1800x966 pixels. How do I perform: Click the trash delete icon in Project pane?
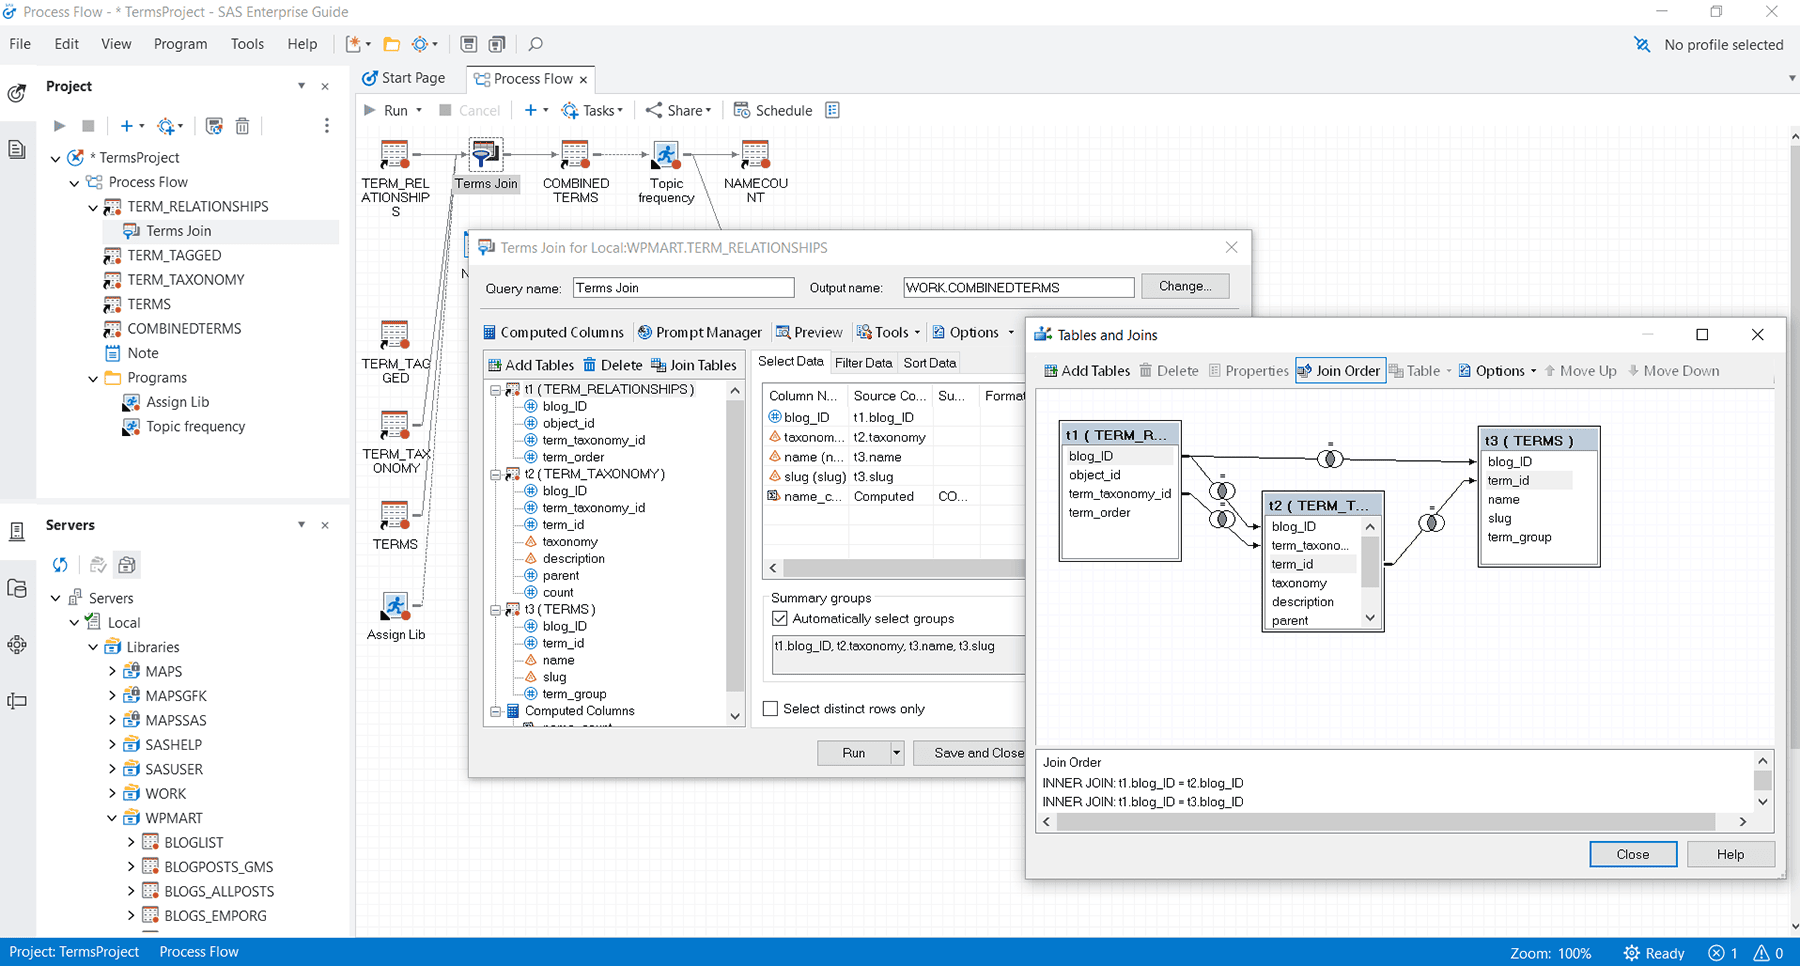(x=242, y=126)
